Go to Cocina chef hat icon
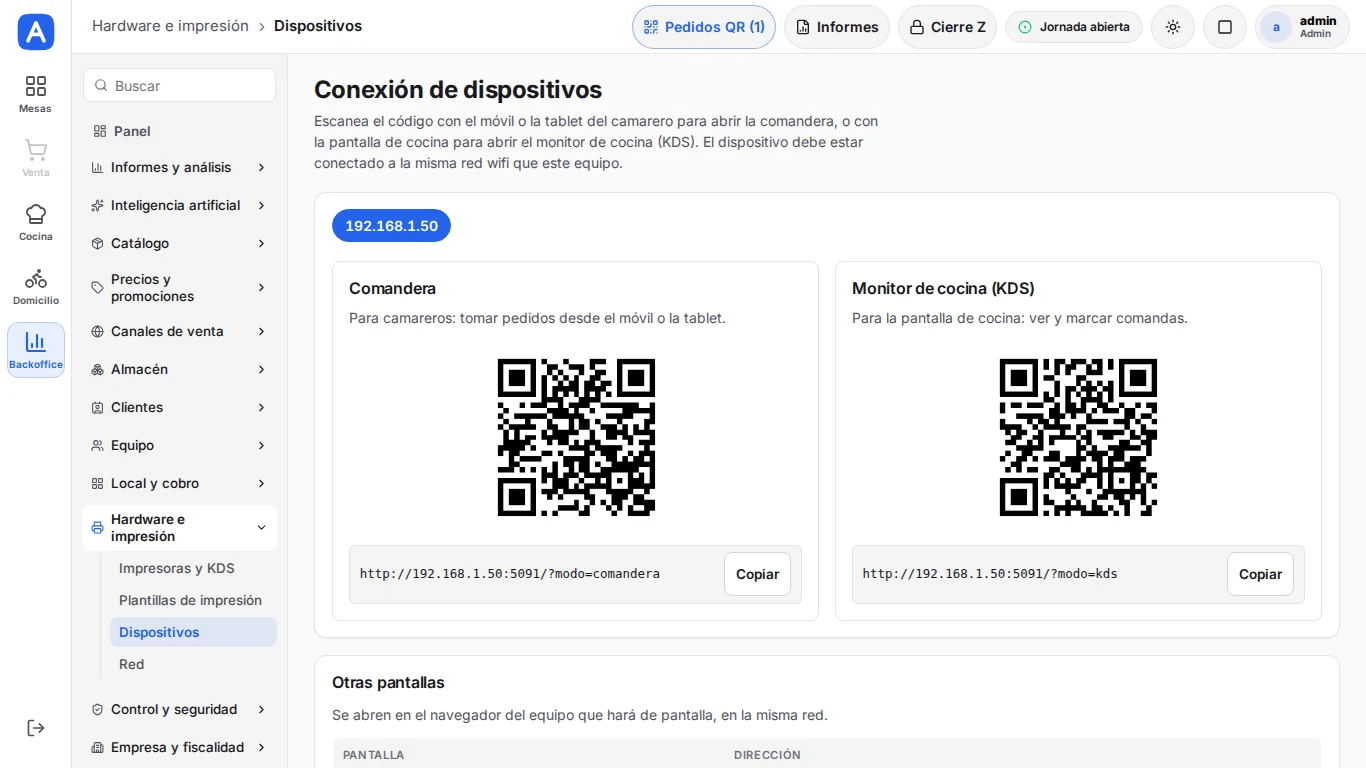Viewport: 1366px width, 768px height. coord(36,222)
